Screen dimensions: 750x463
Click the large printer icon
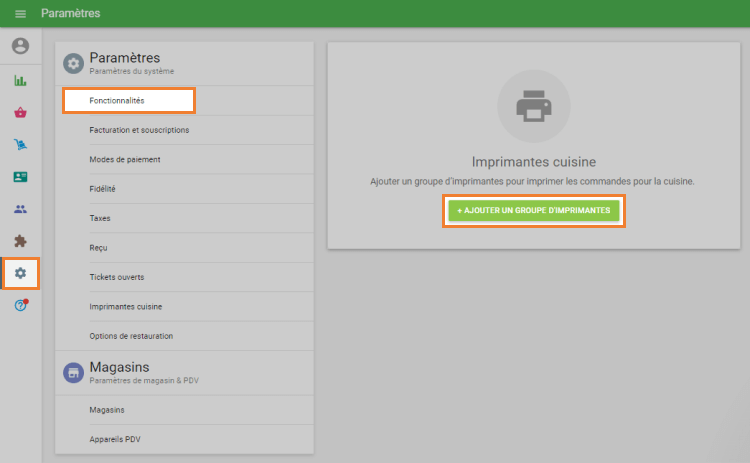[533, 106]
